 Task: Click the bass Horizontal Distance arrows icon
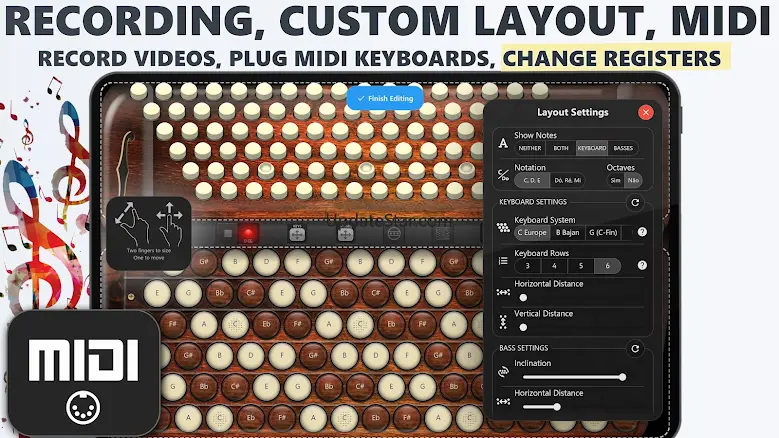503,401
